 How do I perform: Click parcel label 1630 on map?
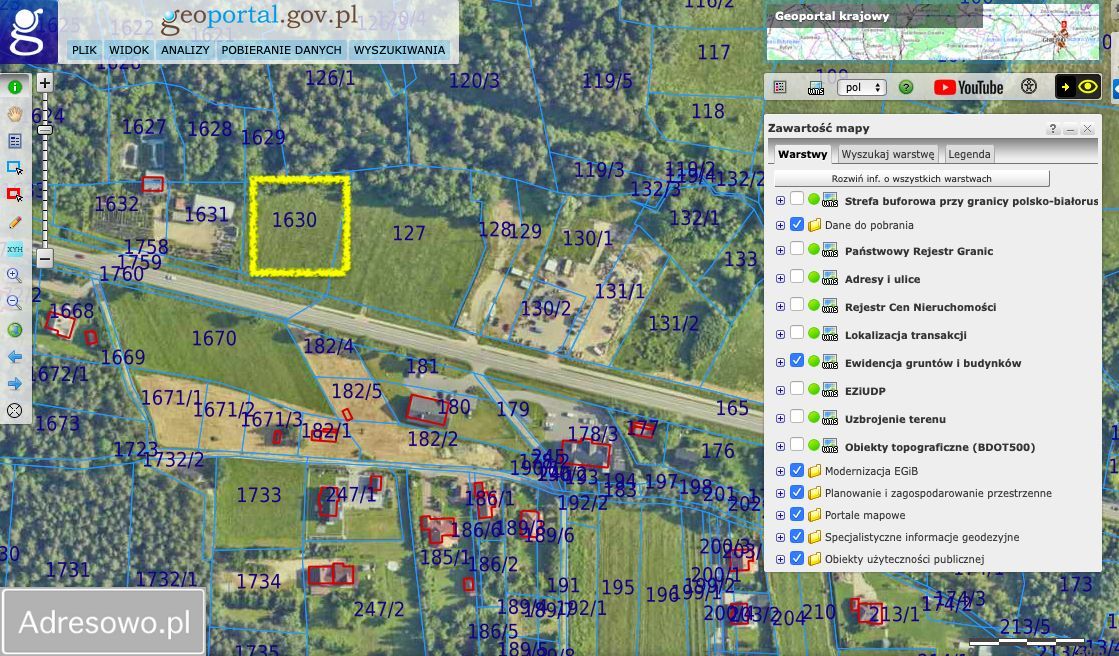click(294, 220)
